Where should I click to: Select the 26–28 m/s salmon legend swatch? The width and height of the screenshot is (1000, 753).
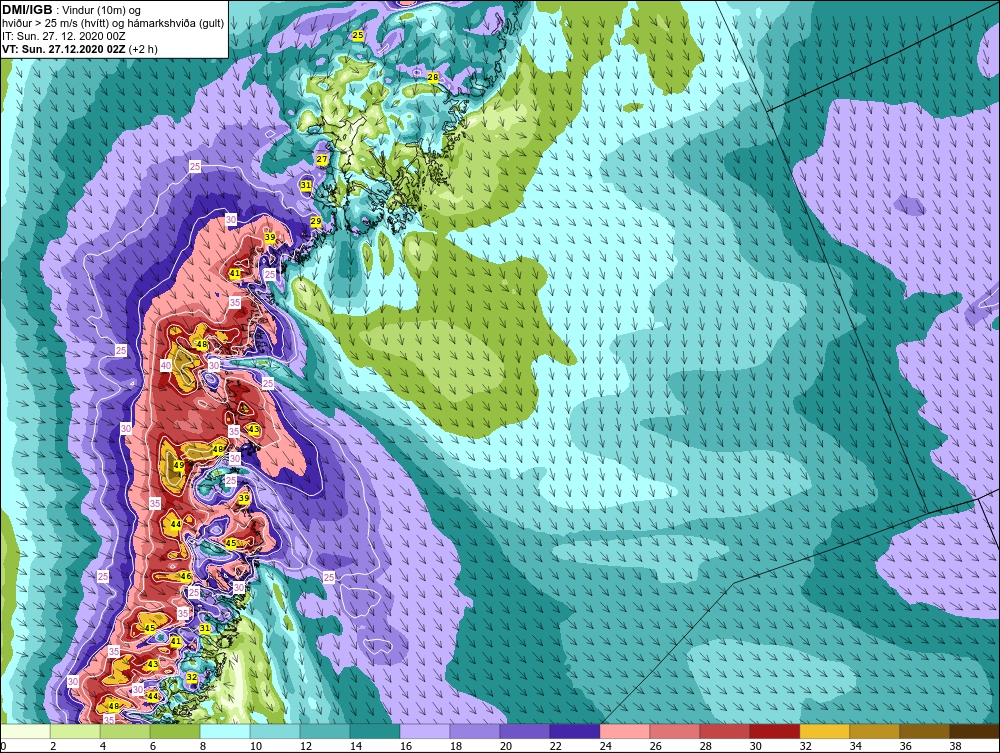[x=675, y=731]
